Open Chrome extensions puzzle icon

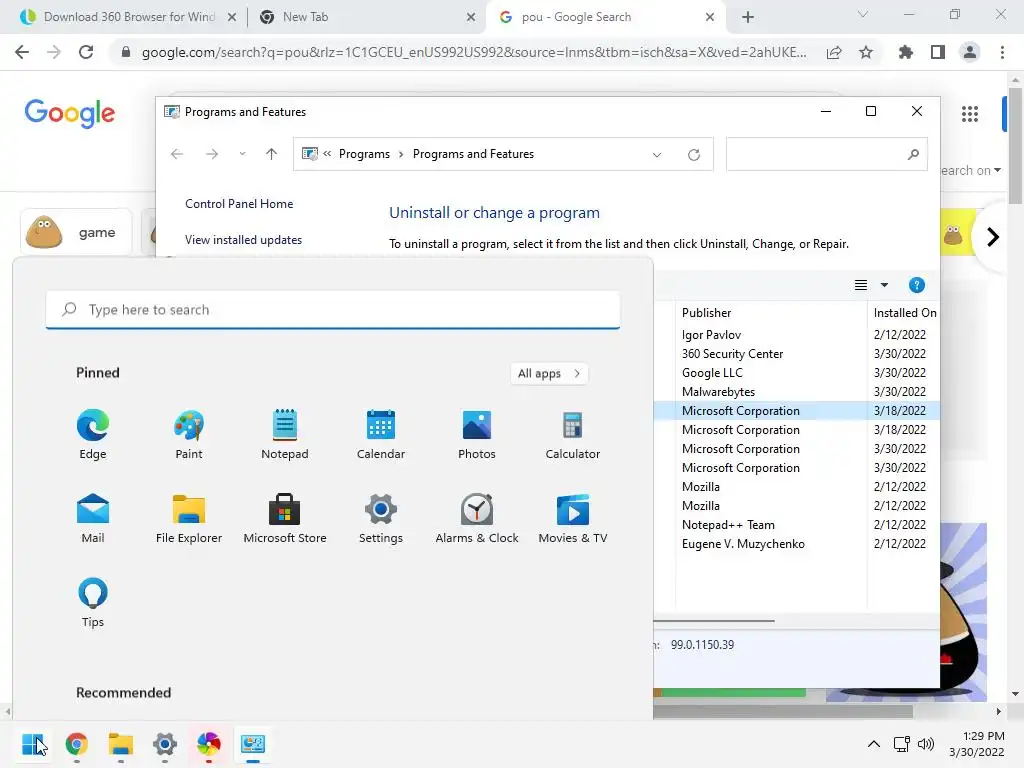pos(906,52)
